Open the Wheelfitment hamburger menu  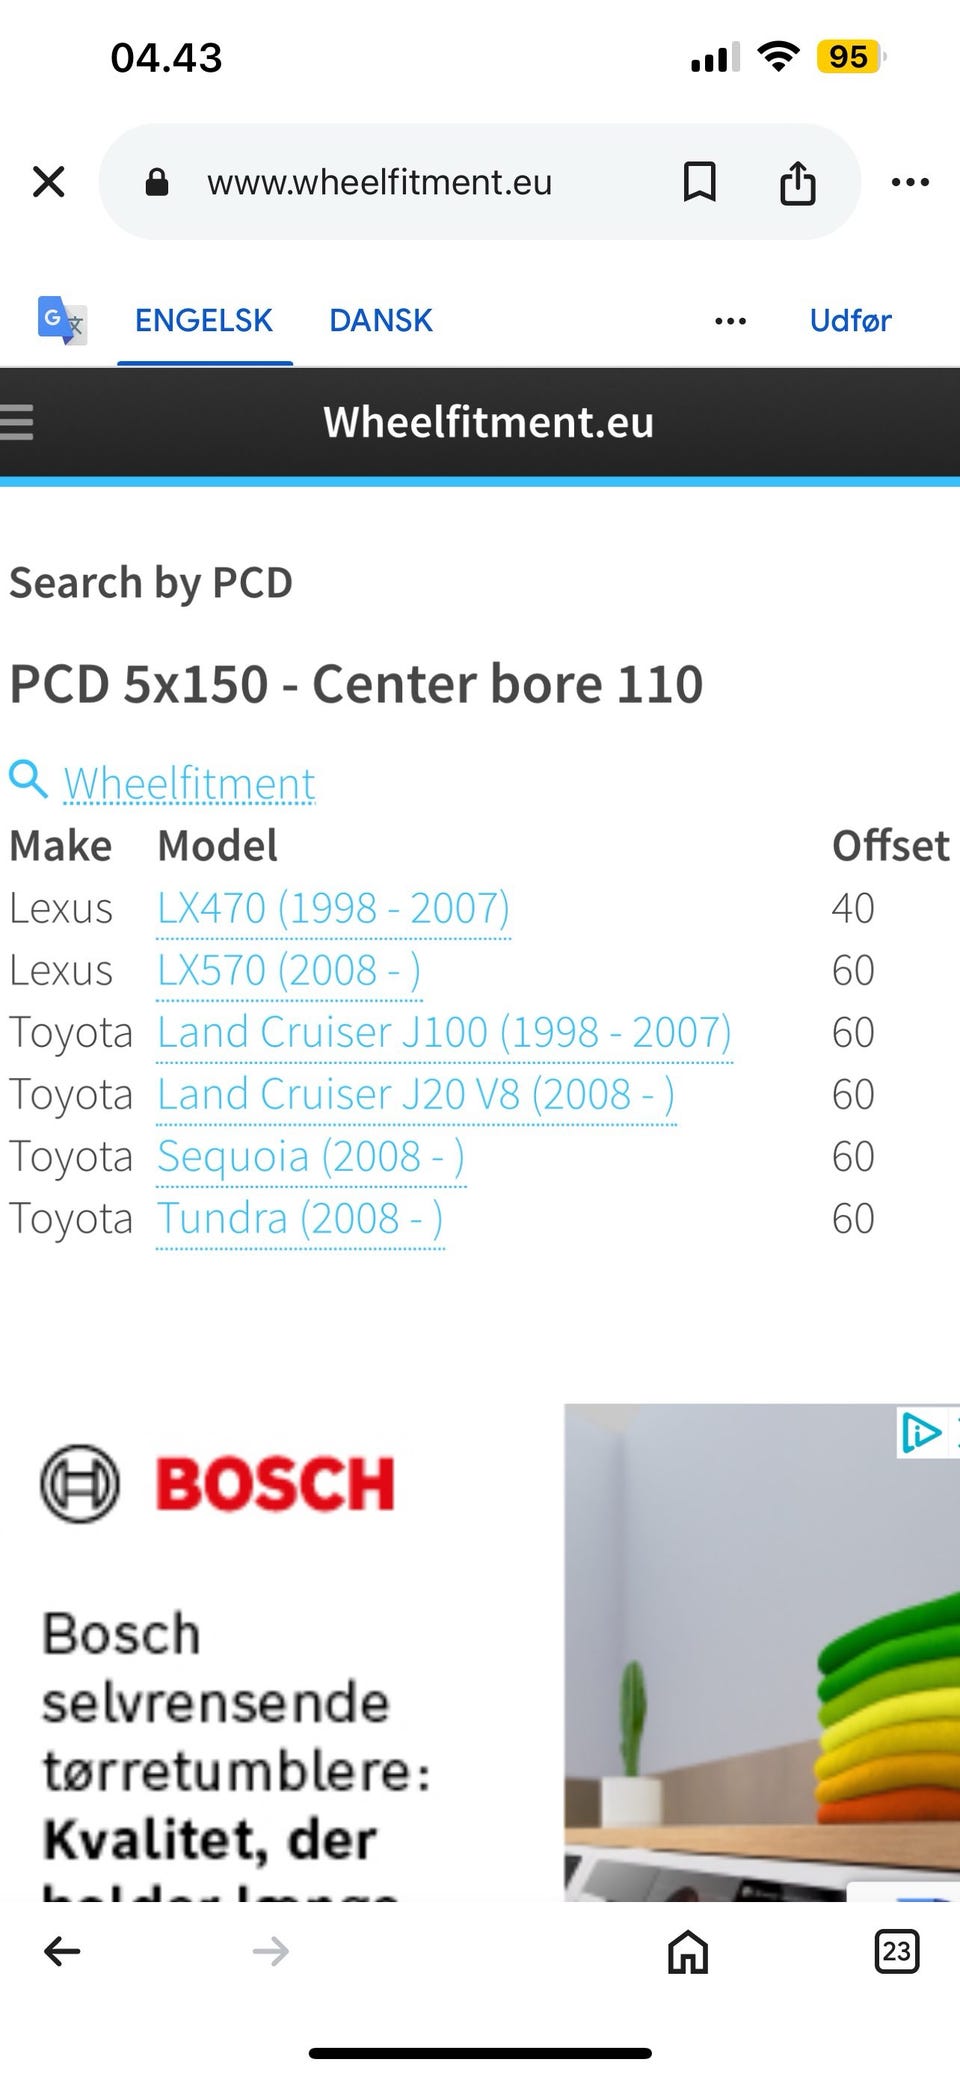click(17, 422)
